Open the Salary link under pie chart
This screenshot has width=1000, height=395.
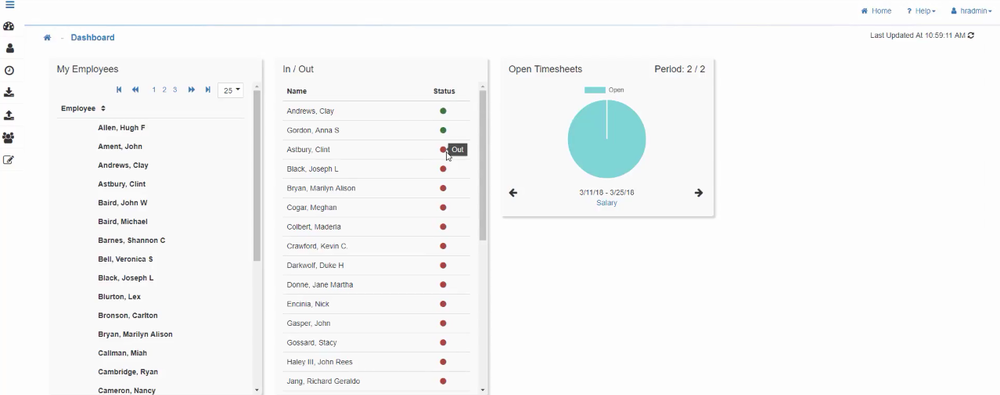click(x=607, y=203)
